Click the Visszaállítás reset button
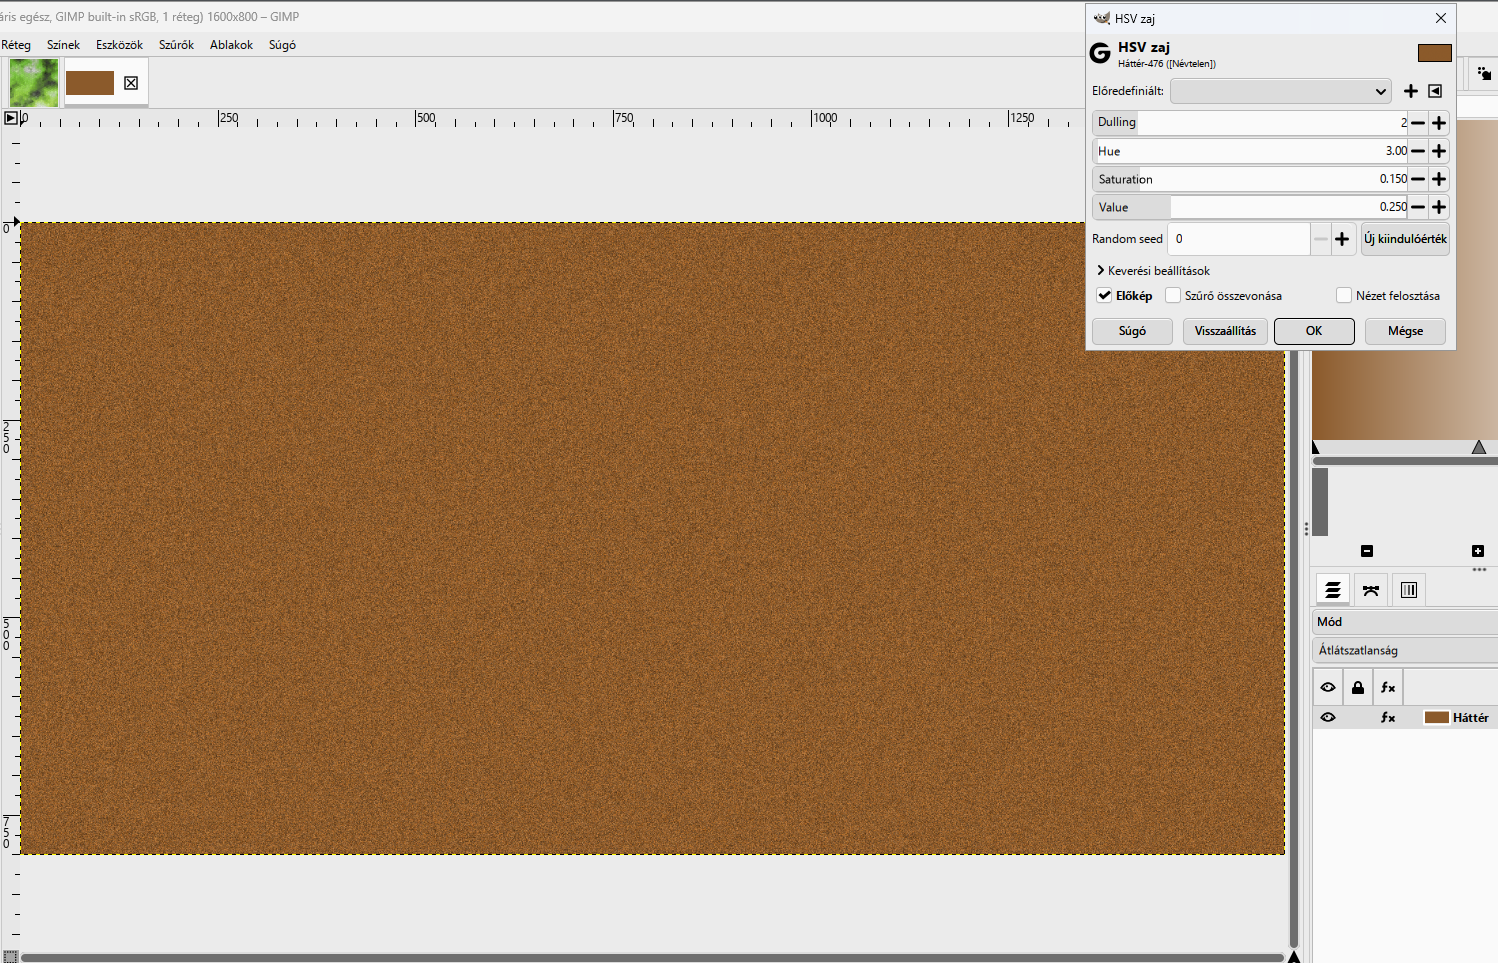Image resolution: width=1498 pixels, height=963 pixels. click(x=1225, y=331)
